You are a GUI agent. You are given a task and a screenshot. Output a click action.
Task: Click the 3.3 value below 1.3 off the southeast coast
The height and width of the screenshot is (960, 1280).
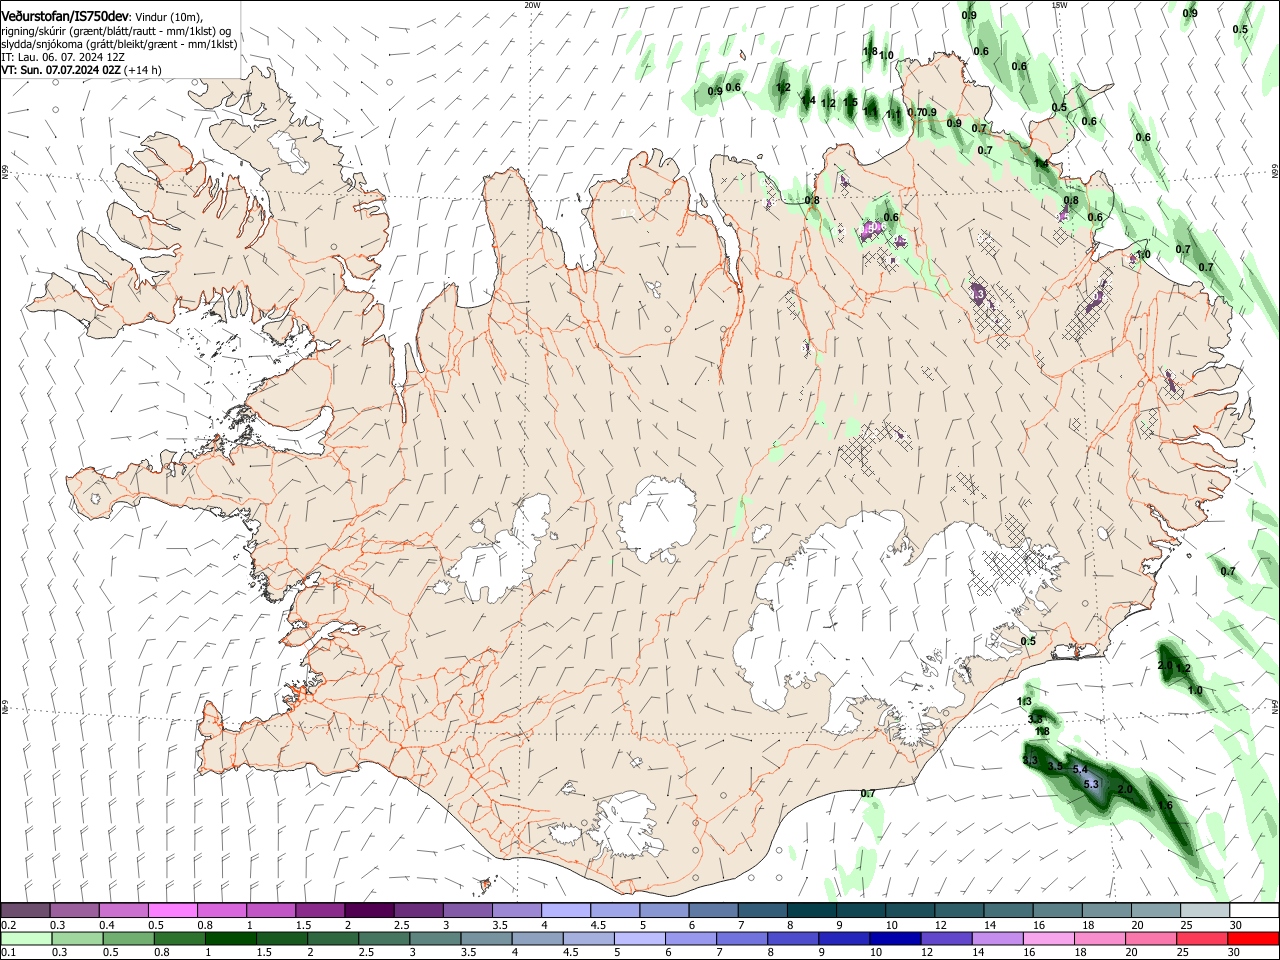(x=1035, y=719)
